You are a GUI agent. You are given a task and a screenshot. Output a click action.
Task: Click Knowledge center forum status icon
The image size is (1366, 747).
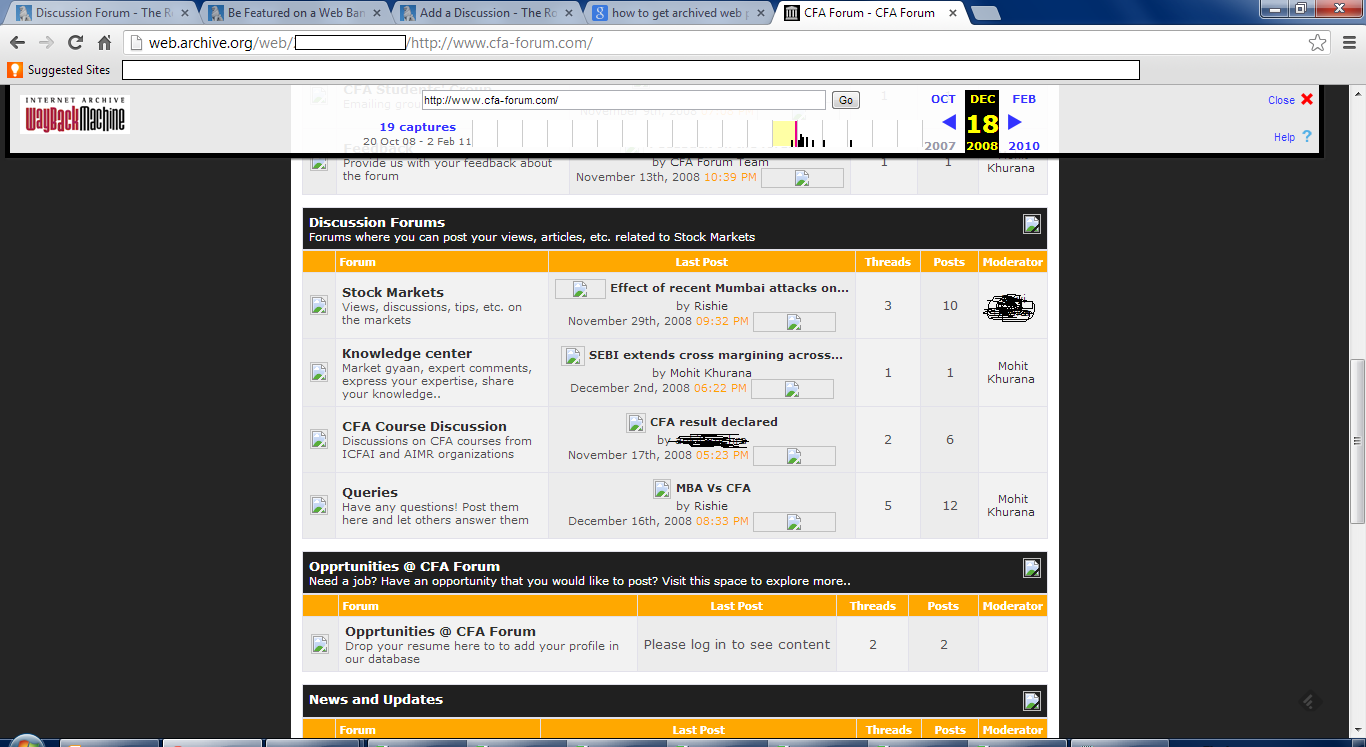pyautogui.click(x=319, y=372)
